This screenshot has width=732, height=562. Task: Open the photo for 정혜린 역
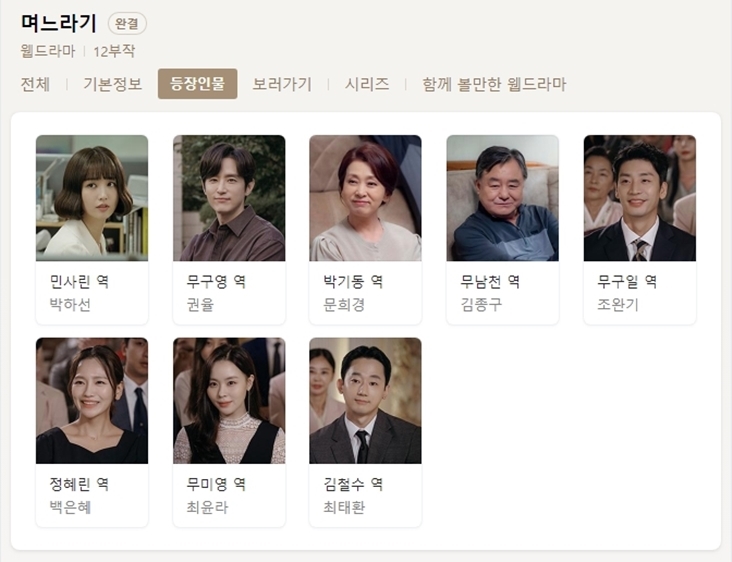click(92, 400)
